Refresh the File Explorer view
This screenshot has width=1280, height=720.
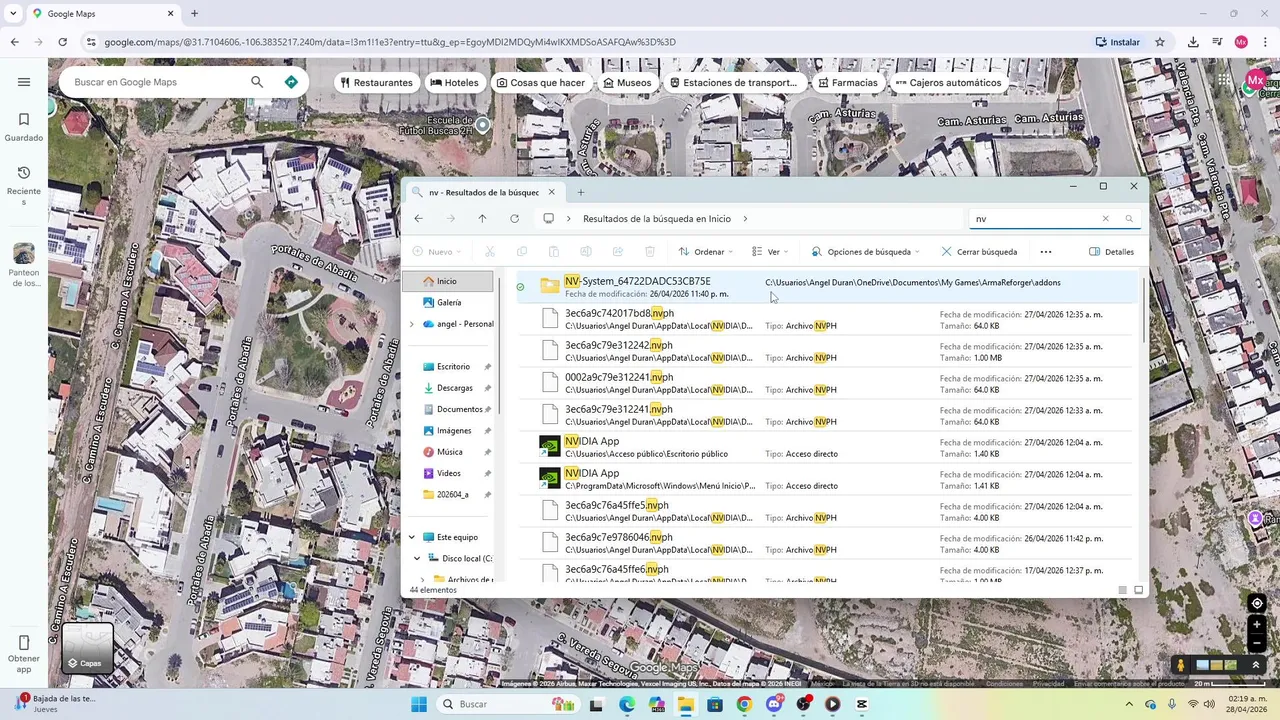pyautogui.click(x=514, y=219)
